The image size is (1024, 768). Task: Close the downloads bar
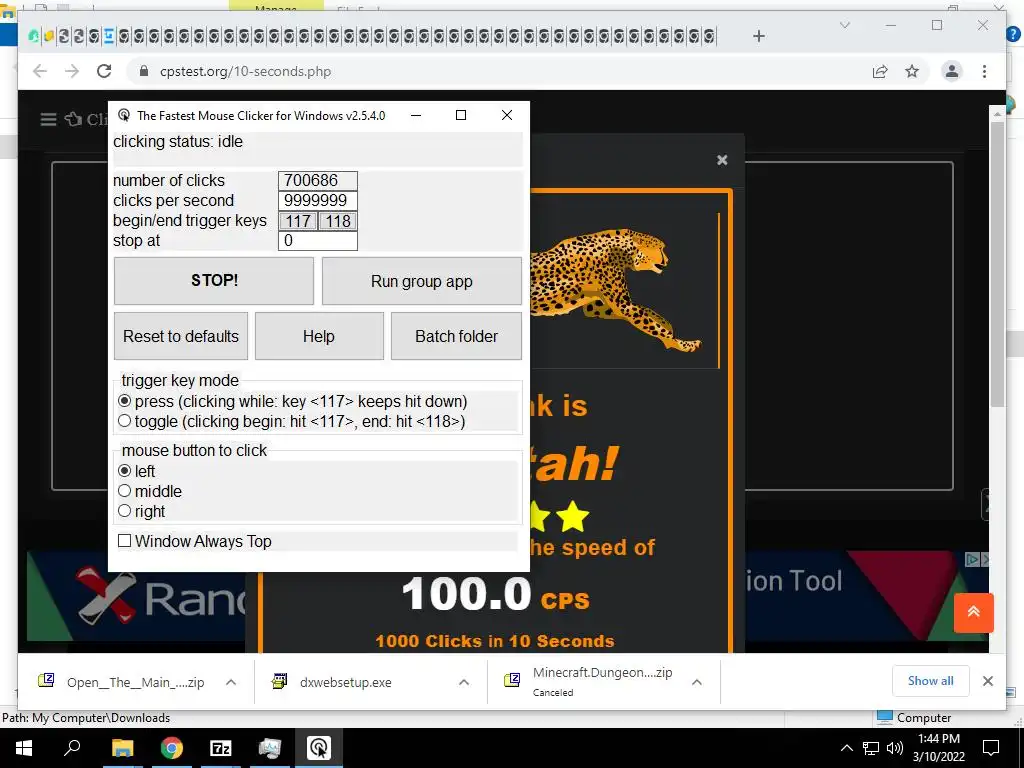(x=987, y=681)
